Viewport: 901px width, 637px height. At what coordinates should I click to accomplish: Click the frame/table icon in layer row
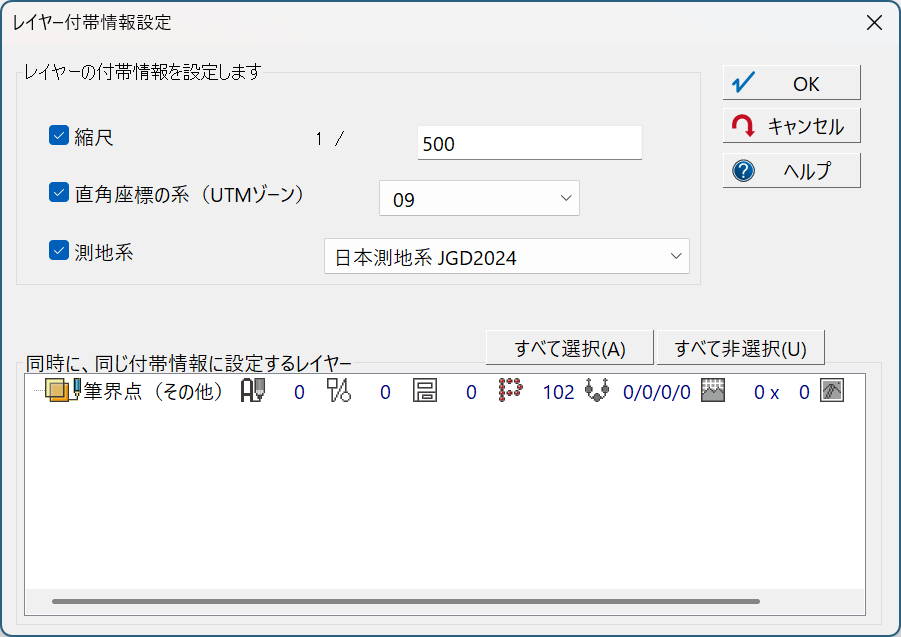(425, 392)
